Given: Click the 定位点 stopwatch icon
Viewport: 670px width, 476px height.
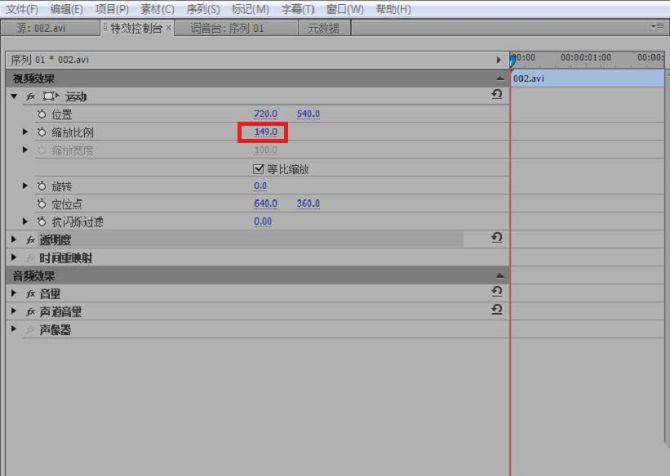Looking at the screenshot, I should pyautogui.click(x=41, y=204).
